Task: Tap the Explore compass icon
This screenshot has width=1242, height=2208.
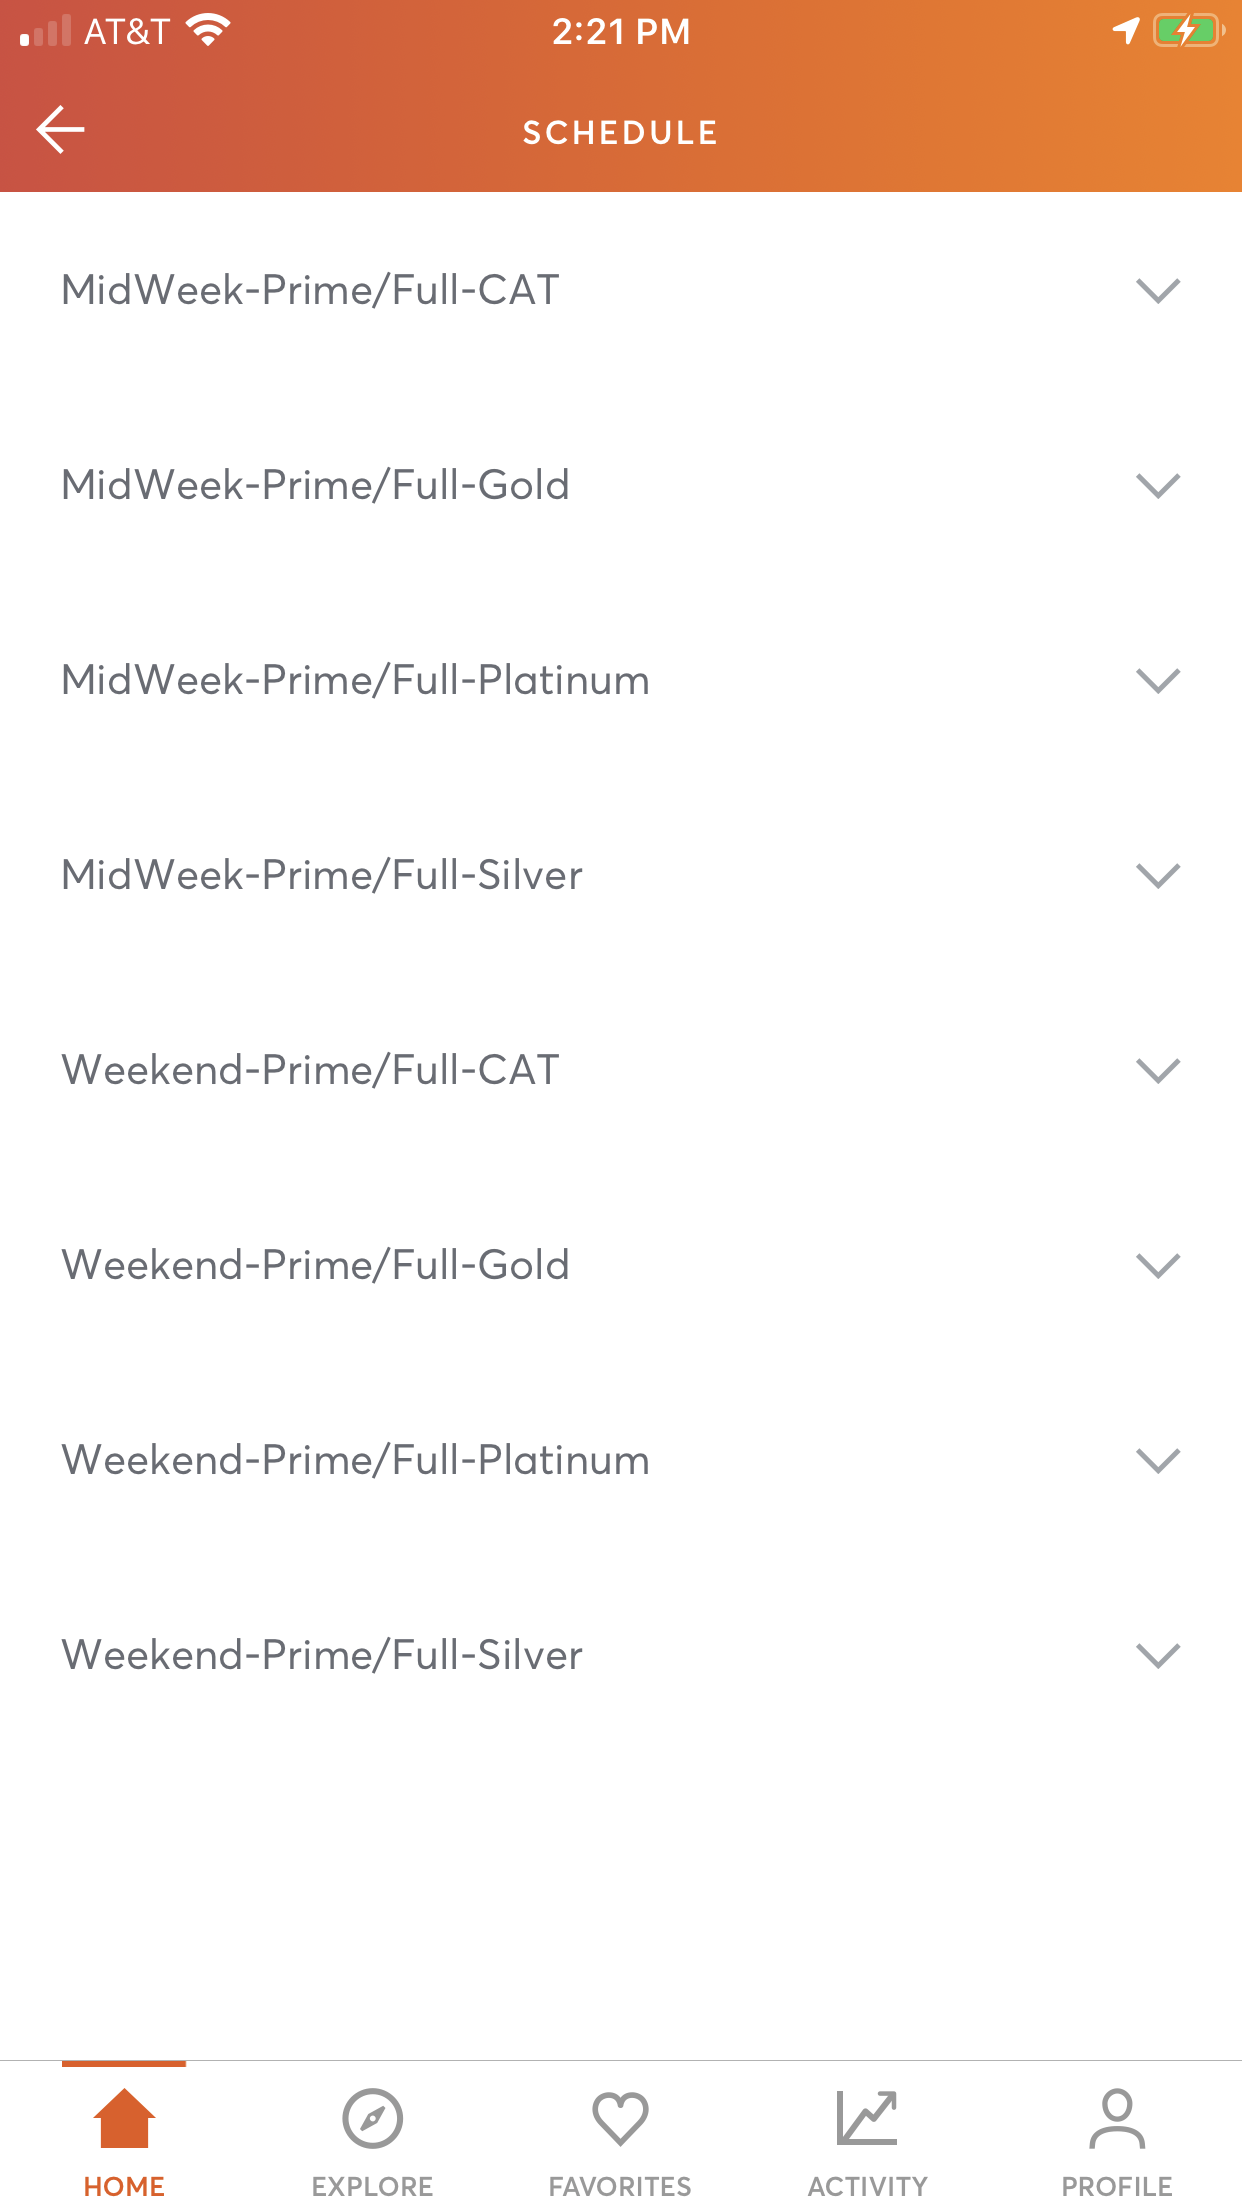Action: [372, 2118]
